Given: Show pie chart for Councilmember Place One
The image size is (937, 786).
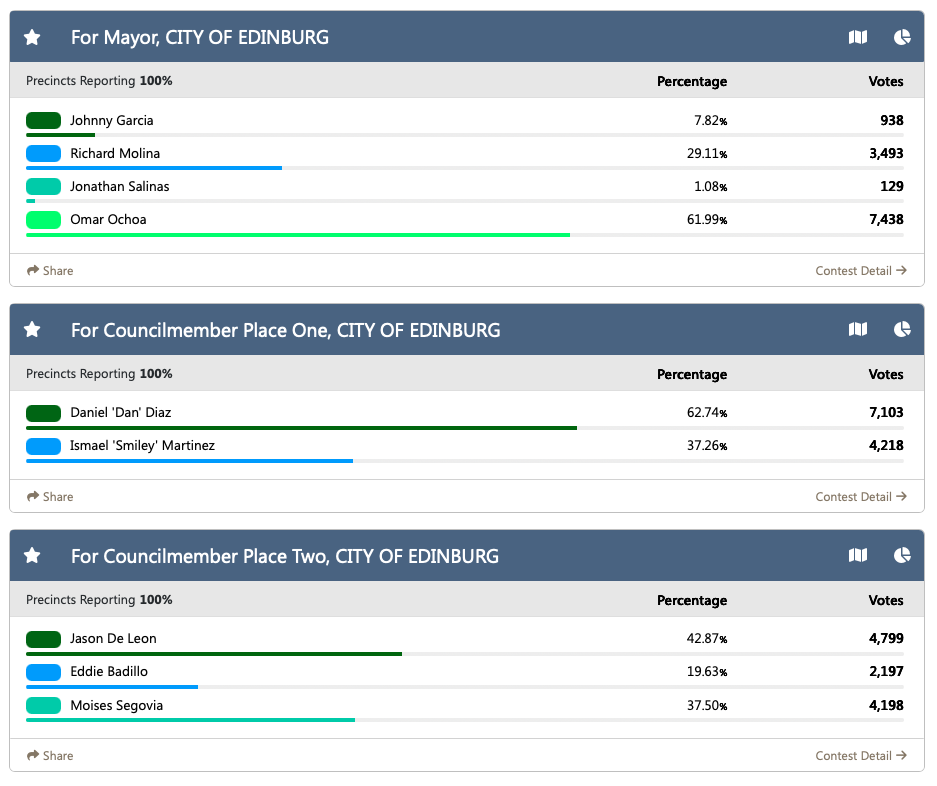Looking at the screenshot, I should point(902,330).
